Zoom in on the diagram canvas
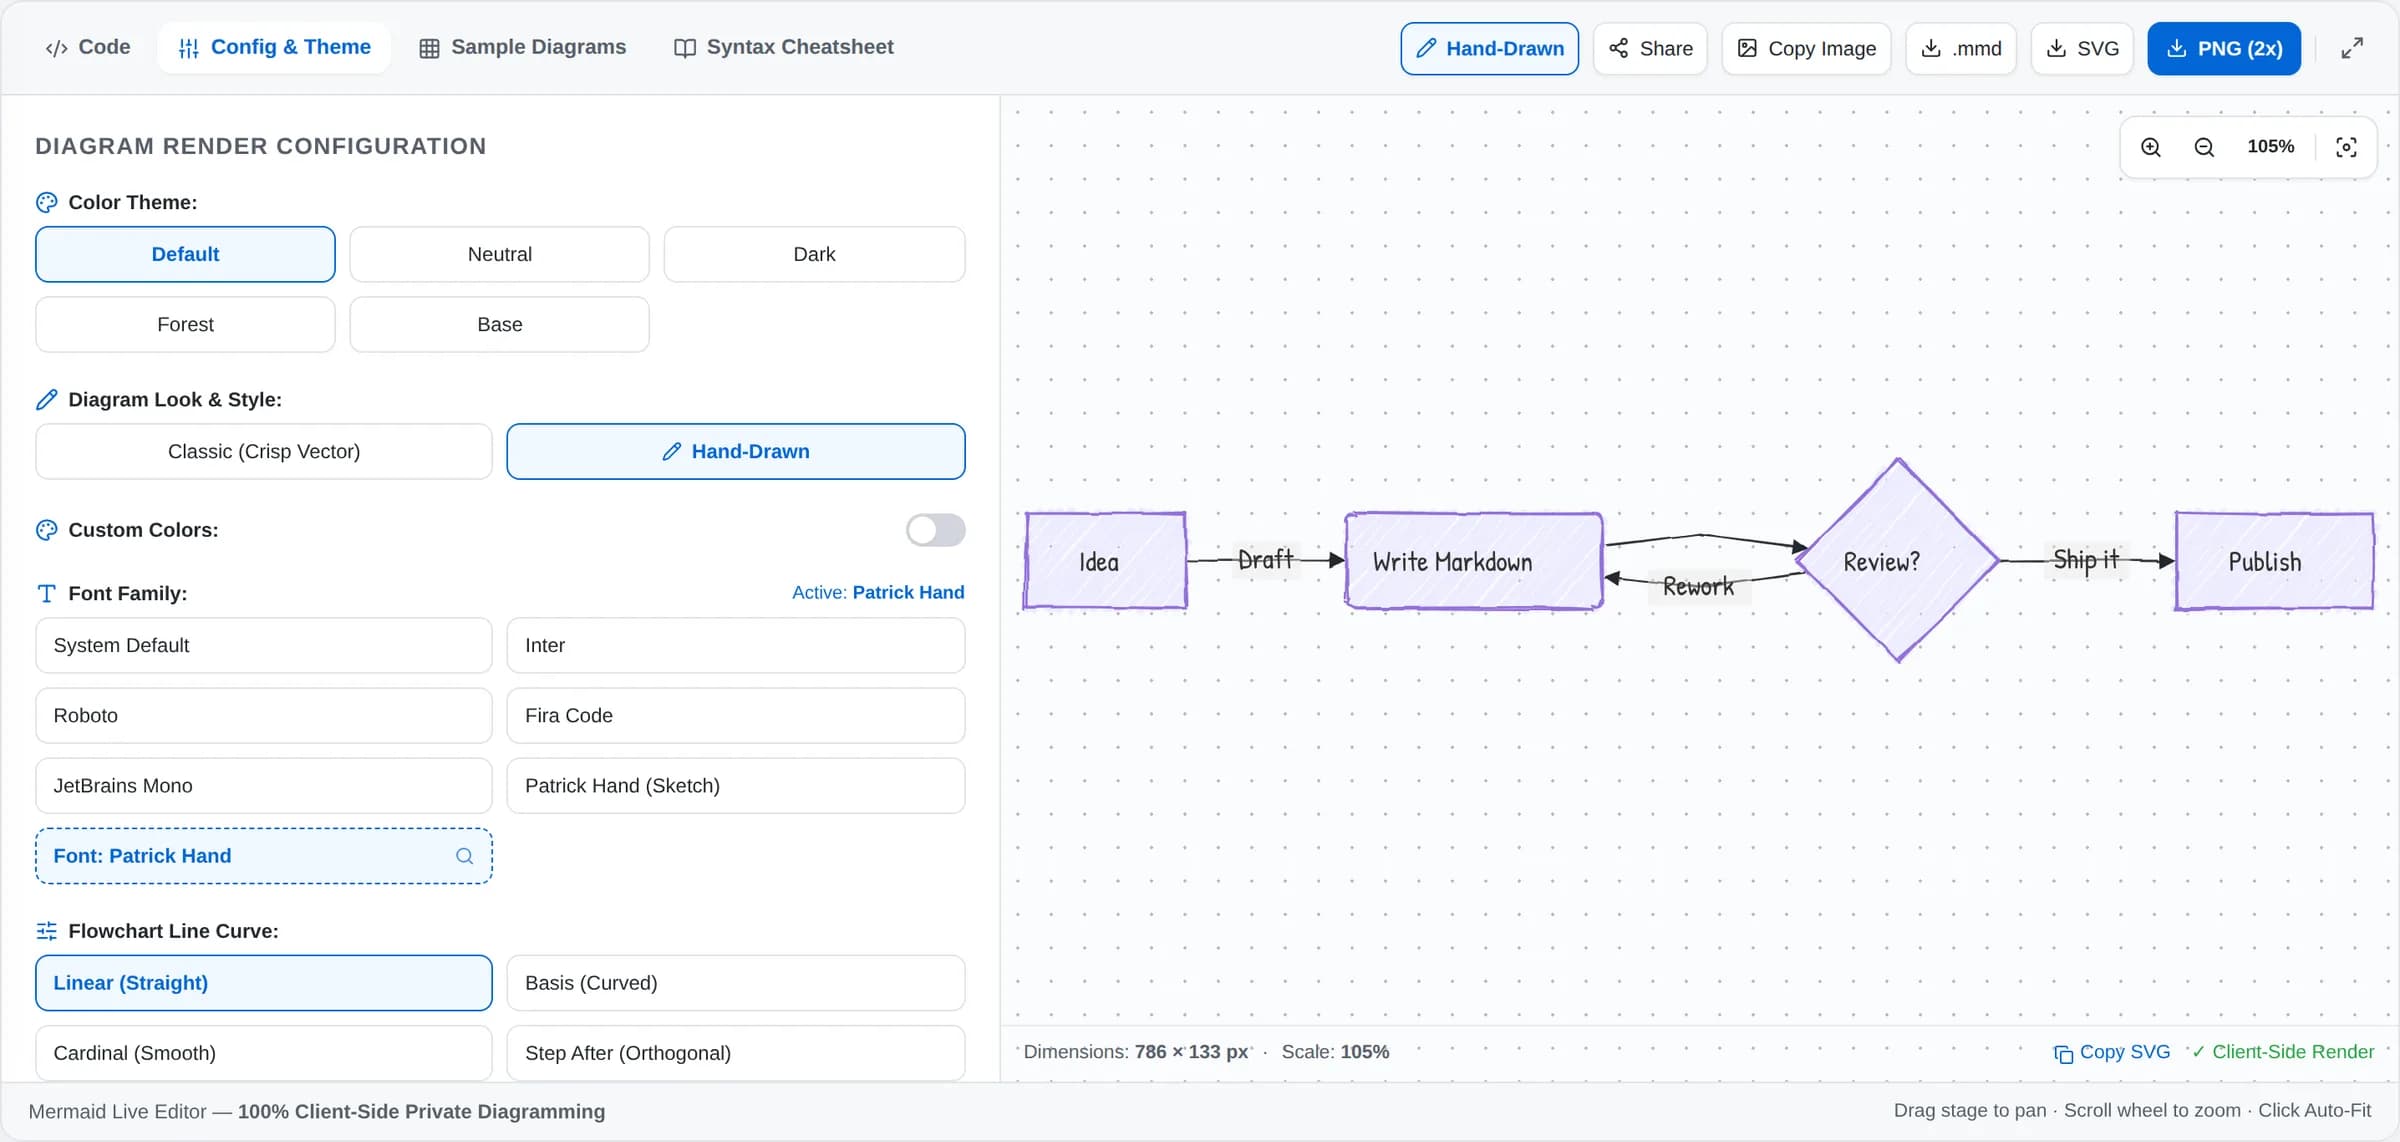The height and width of the screenshot is (1142, 2400). pos(2151,147)
